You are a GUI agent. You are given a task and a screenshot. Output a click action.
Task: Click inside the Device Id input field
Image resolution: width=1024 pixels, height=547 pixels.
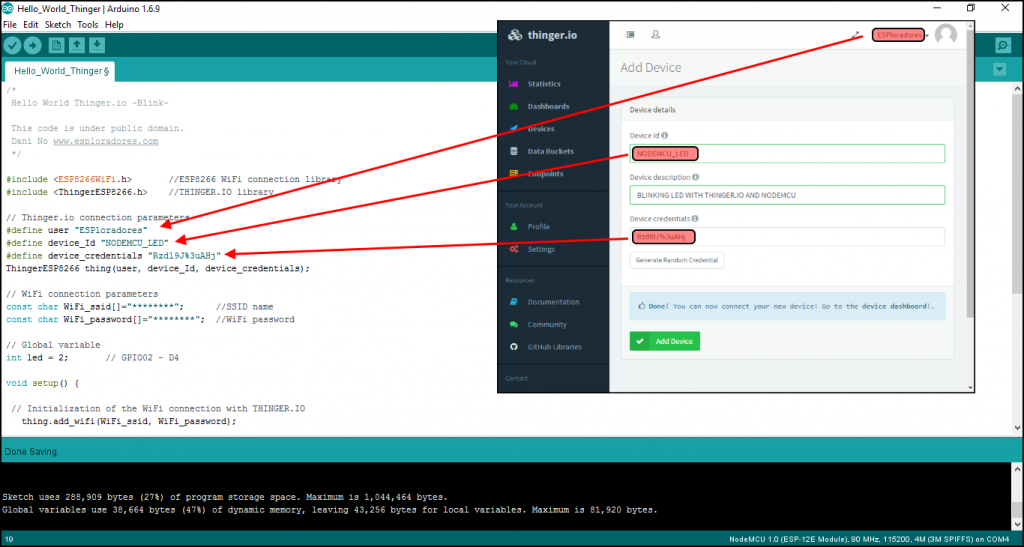pos(787,153)
